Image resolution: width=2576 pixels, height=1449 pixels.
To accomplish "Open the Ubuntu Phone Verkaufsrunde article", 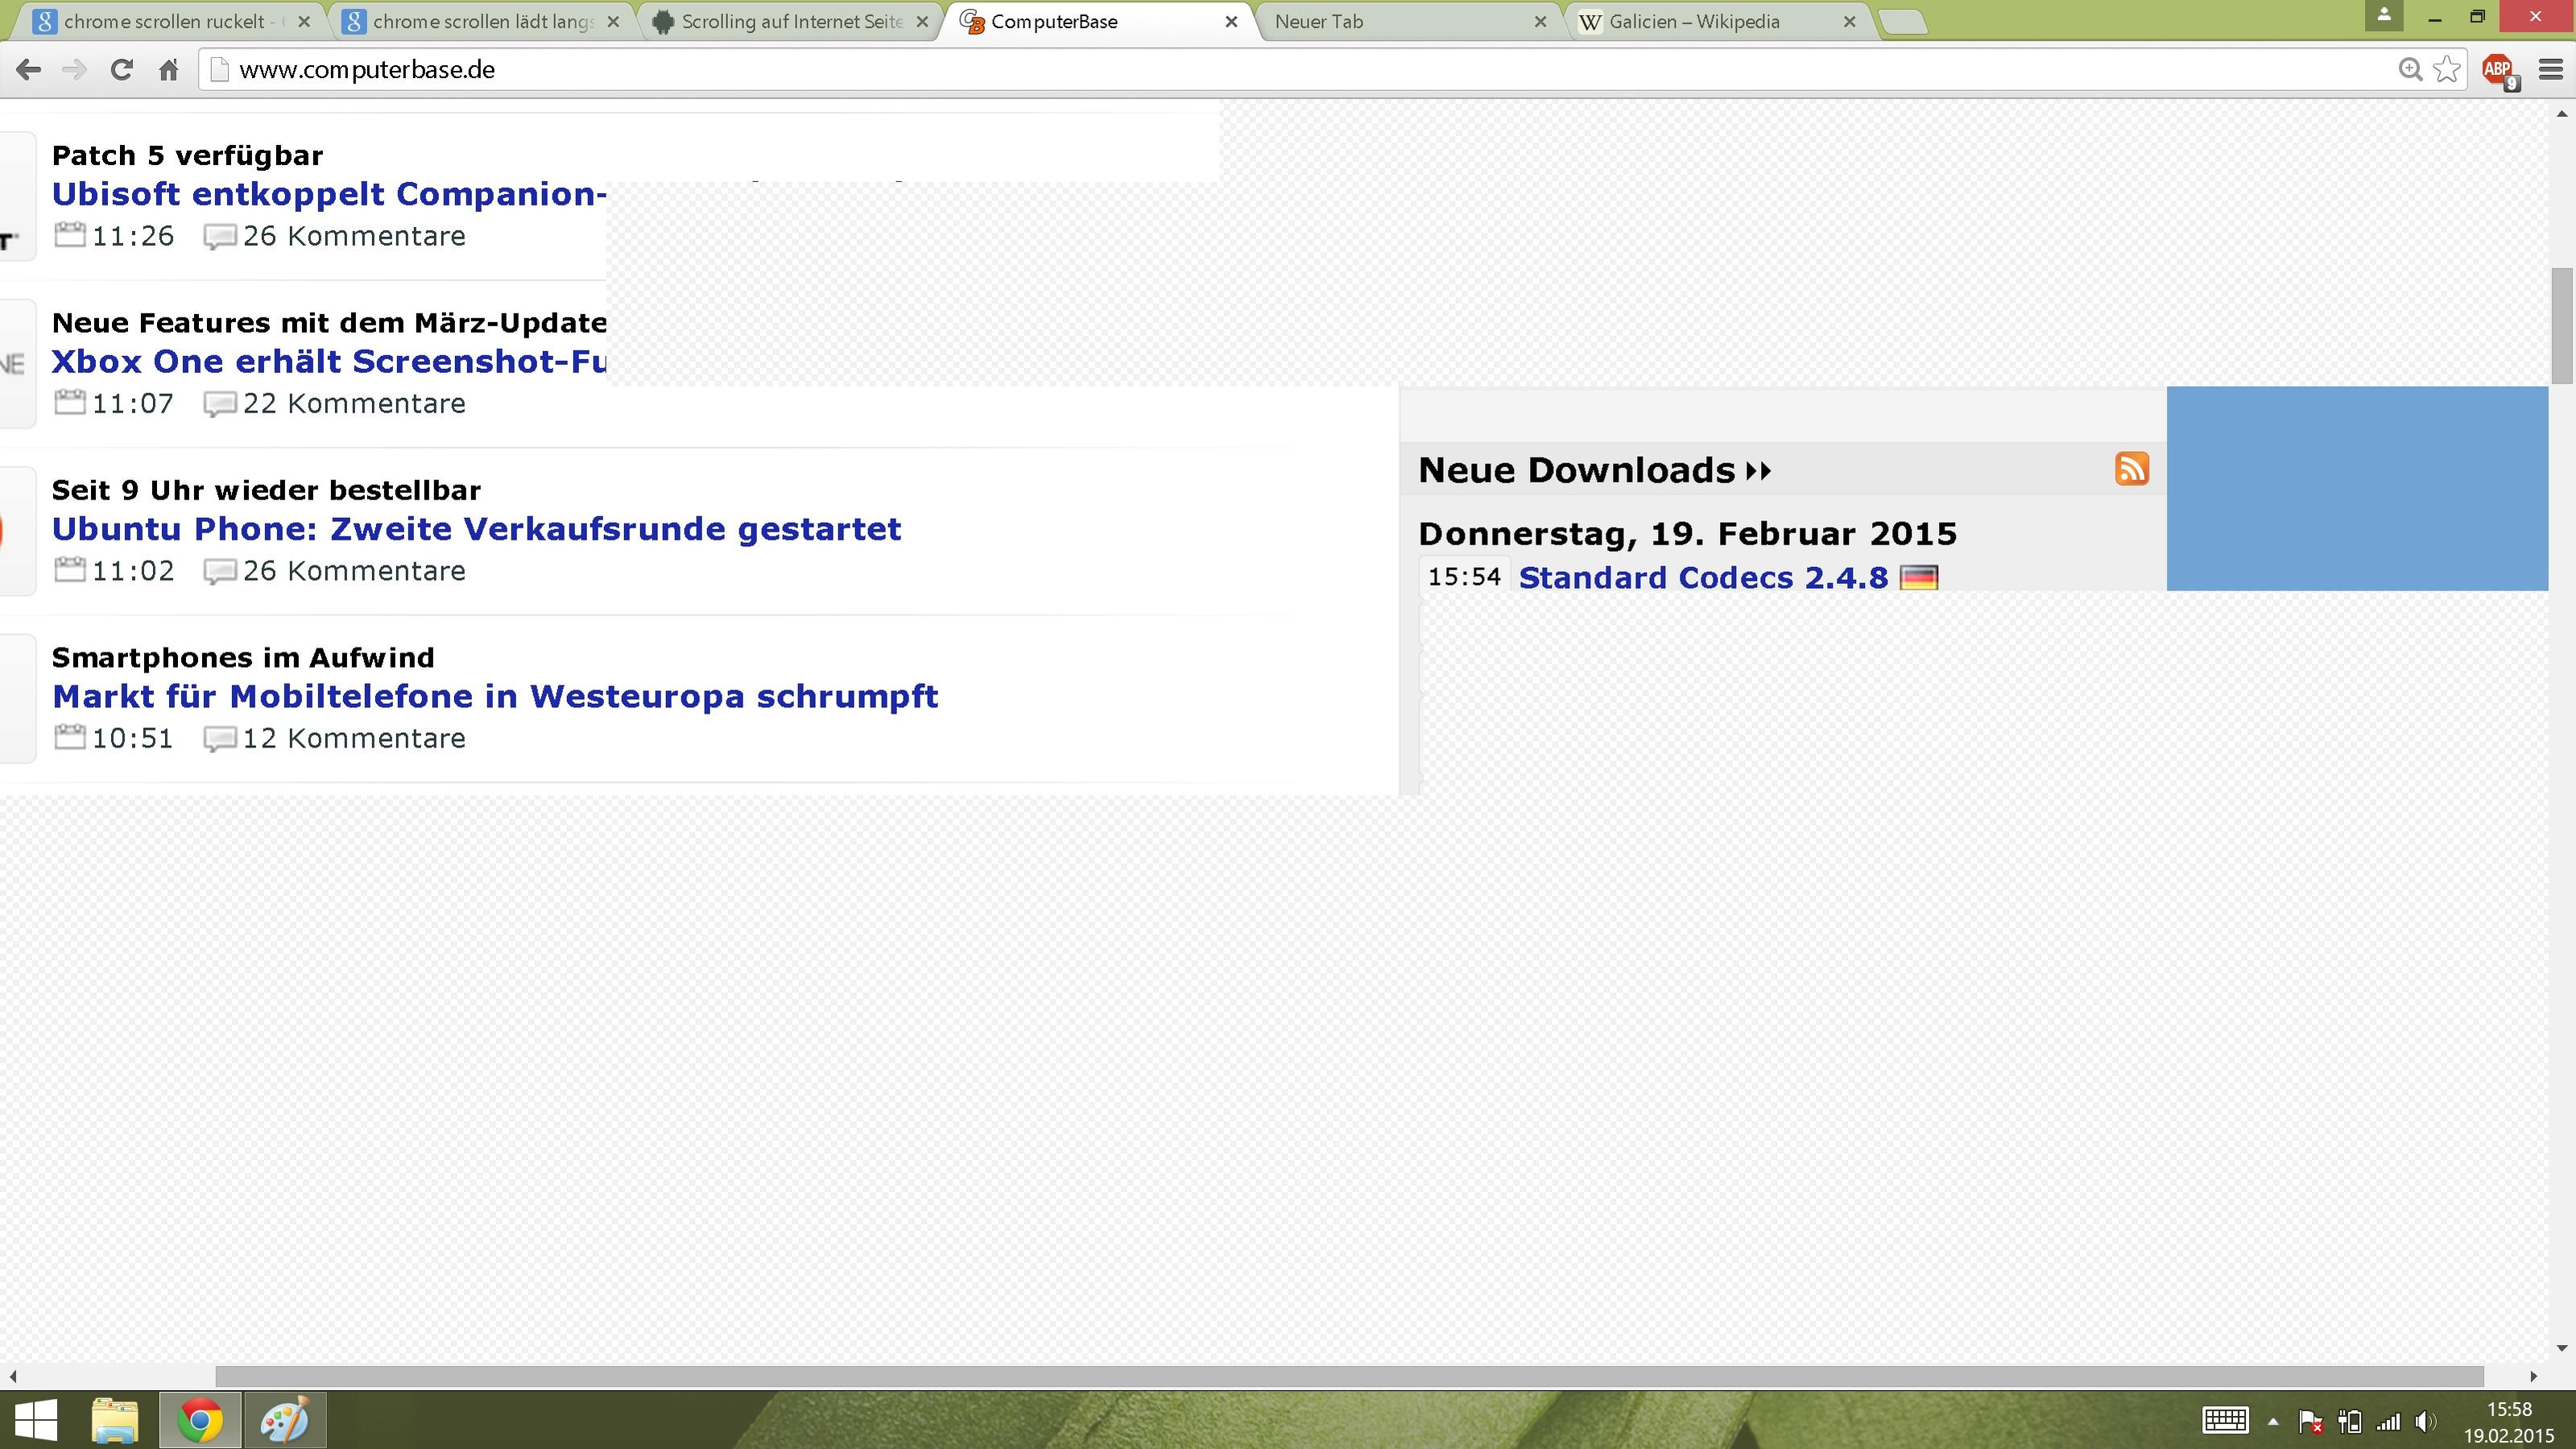I will click(476, 529).
